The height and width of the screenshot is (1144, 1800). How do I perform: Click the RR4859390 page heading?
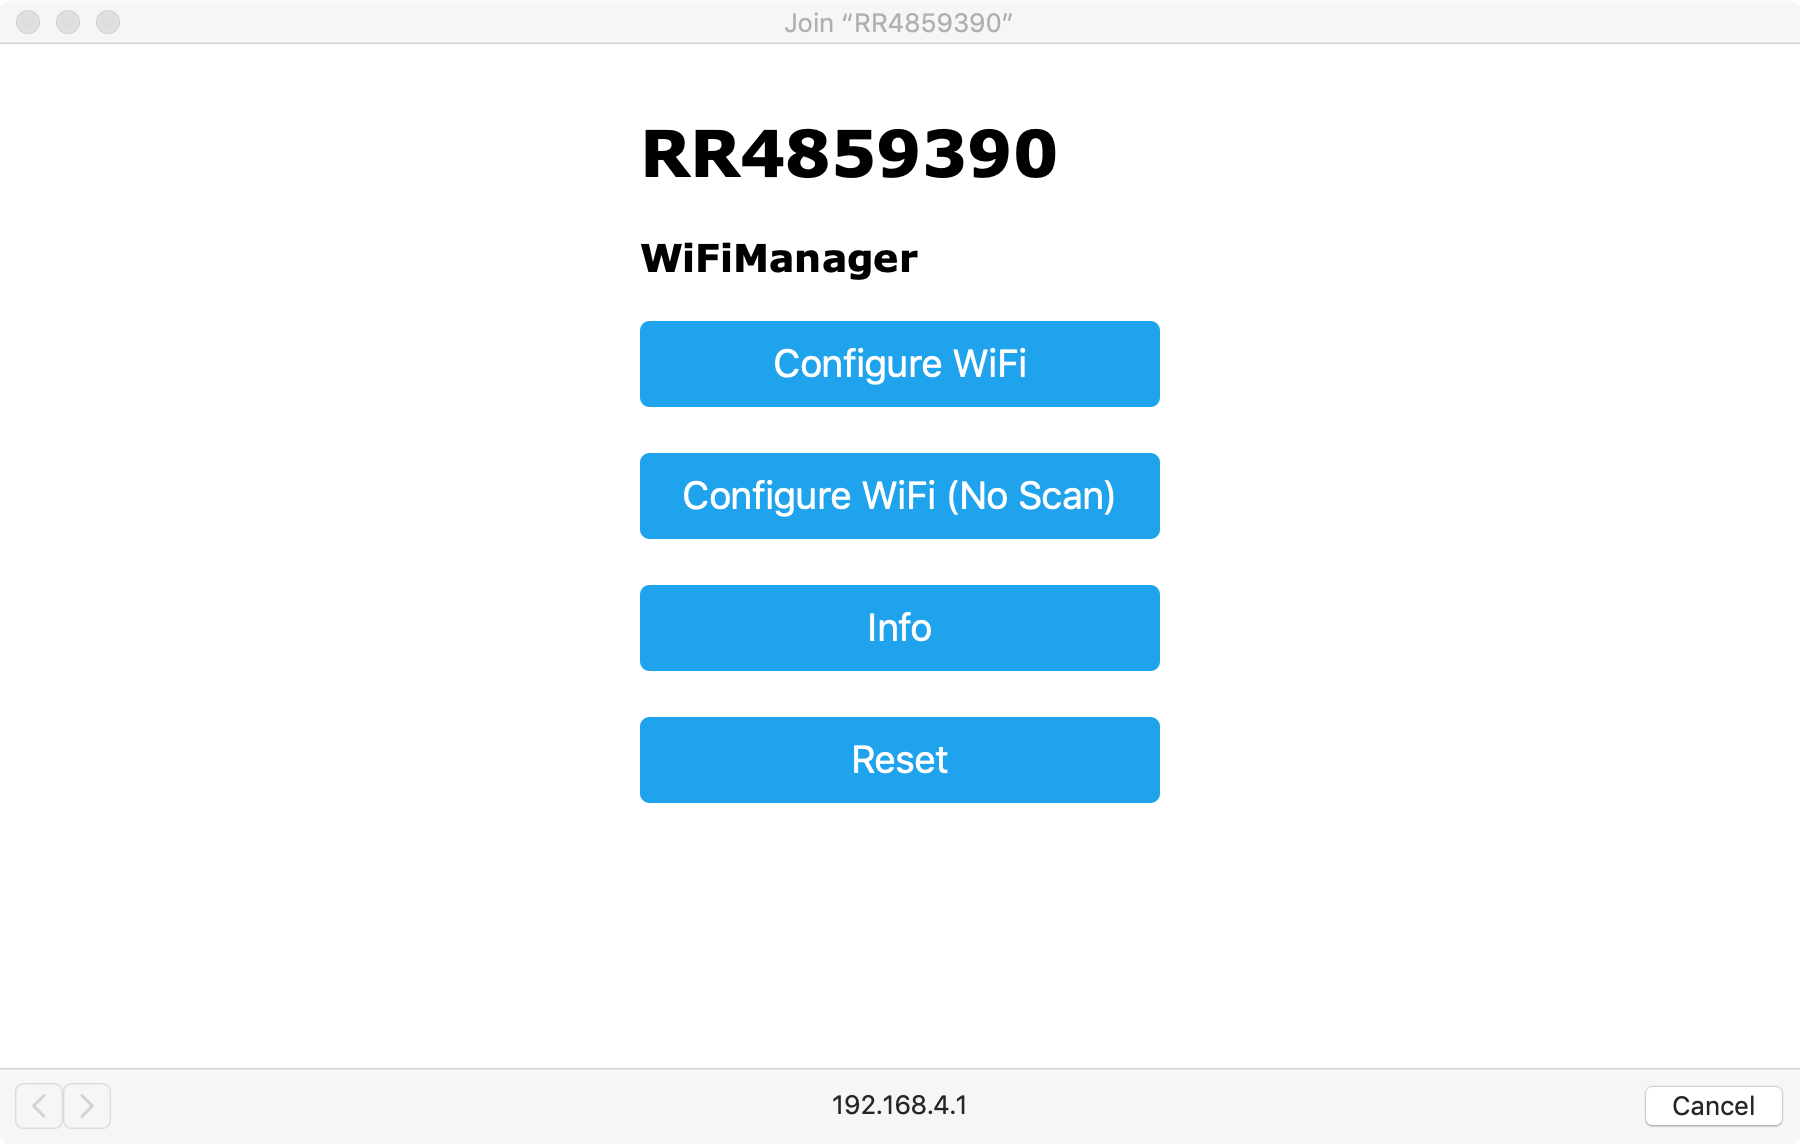849,155
